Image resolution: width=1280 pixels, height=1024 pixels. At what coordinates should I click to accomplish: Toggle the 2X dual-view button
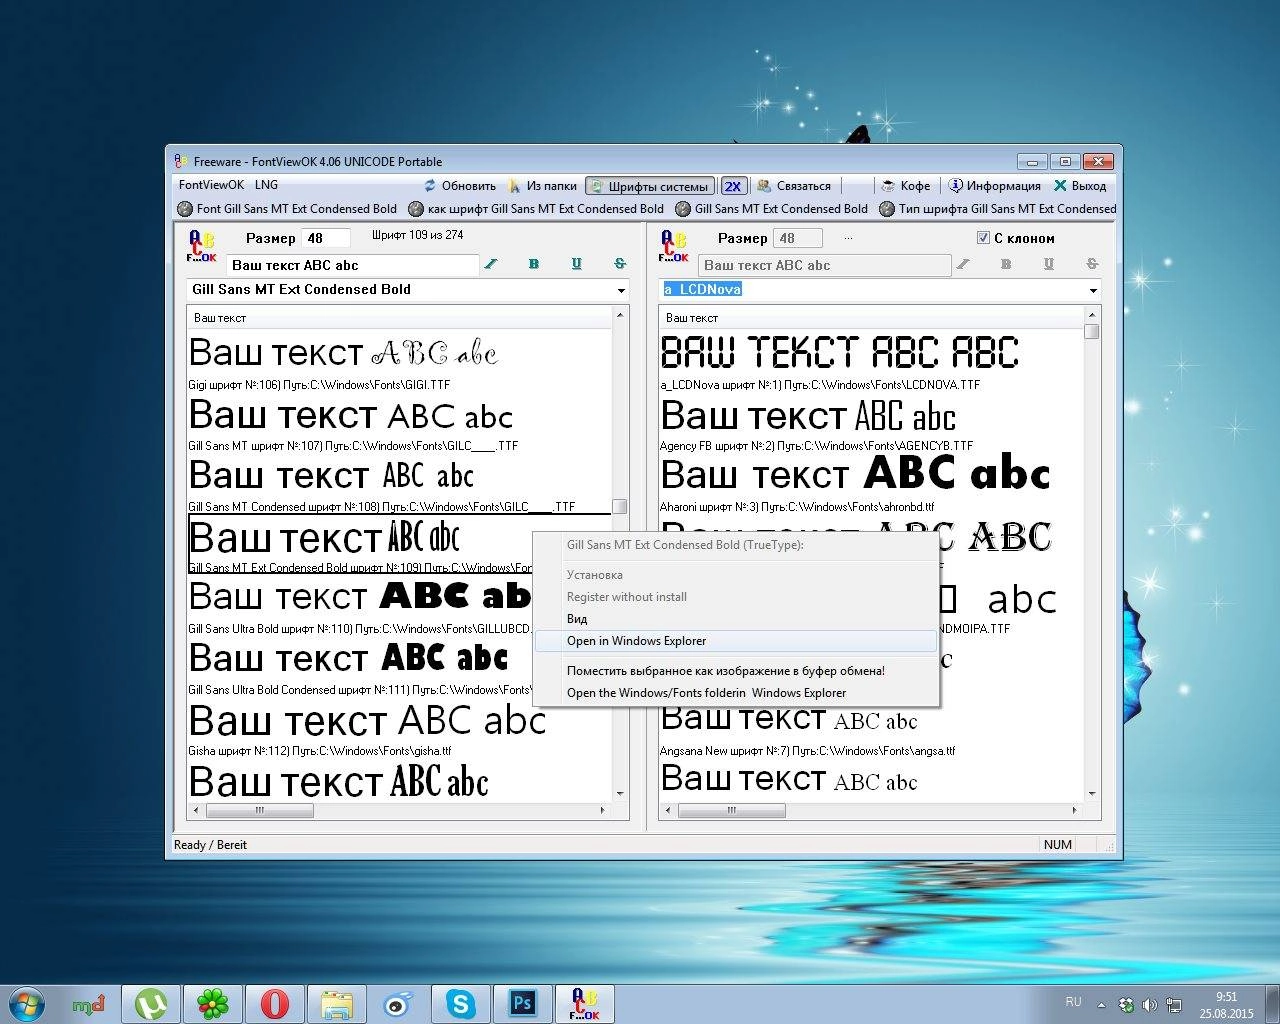coord(733,186)
